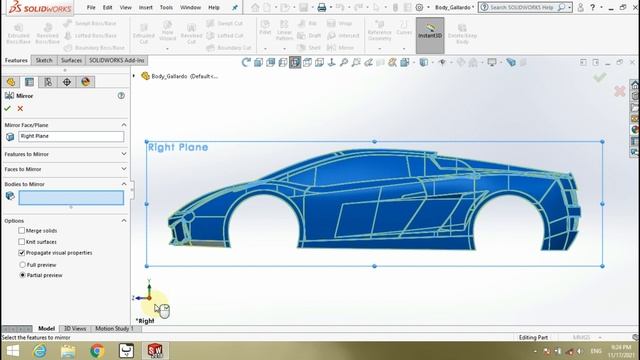
Task: Select the active Right view cube icon
Action: tap(295, 62)
